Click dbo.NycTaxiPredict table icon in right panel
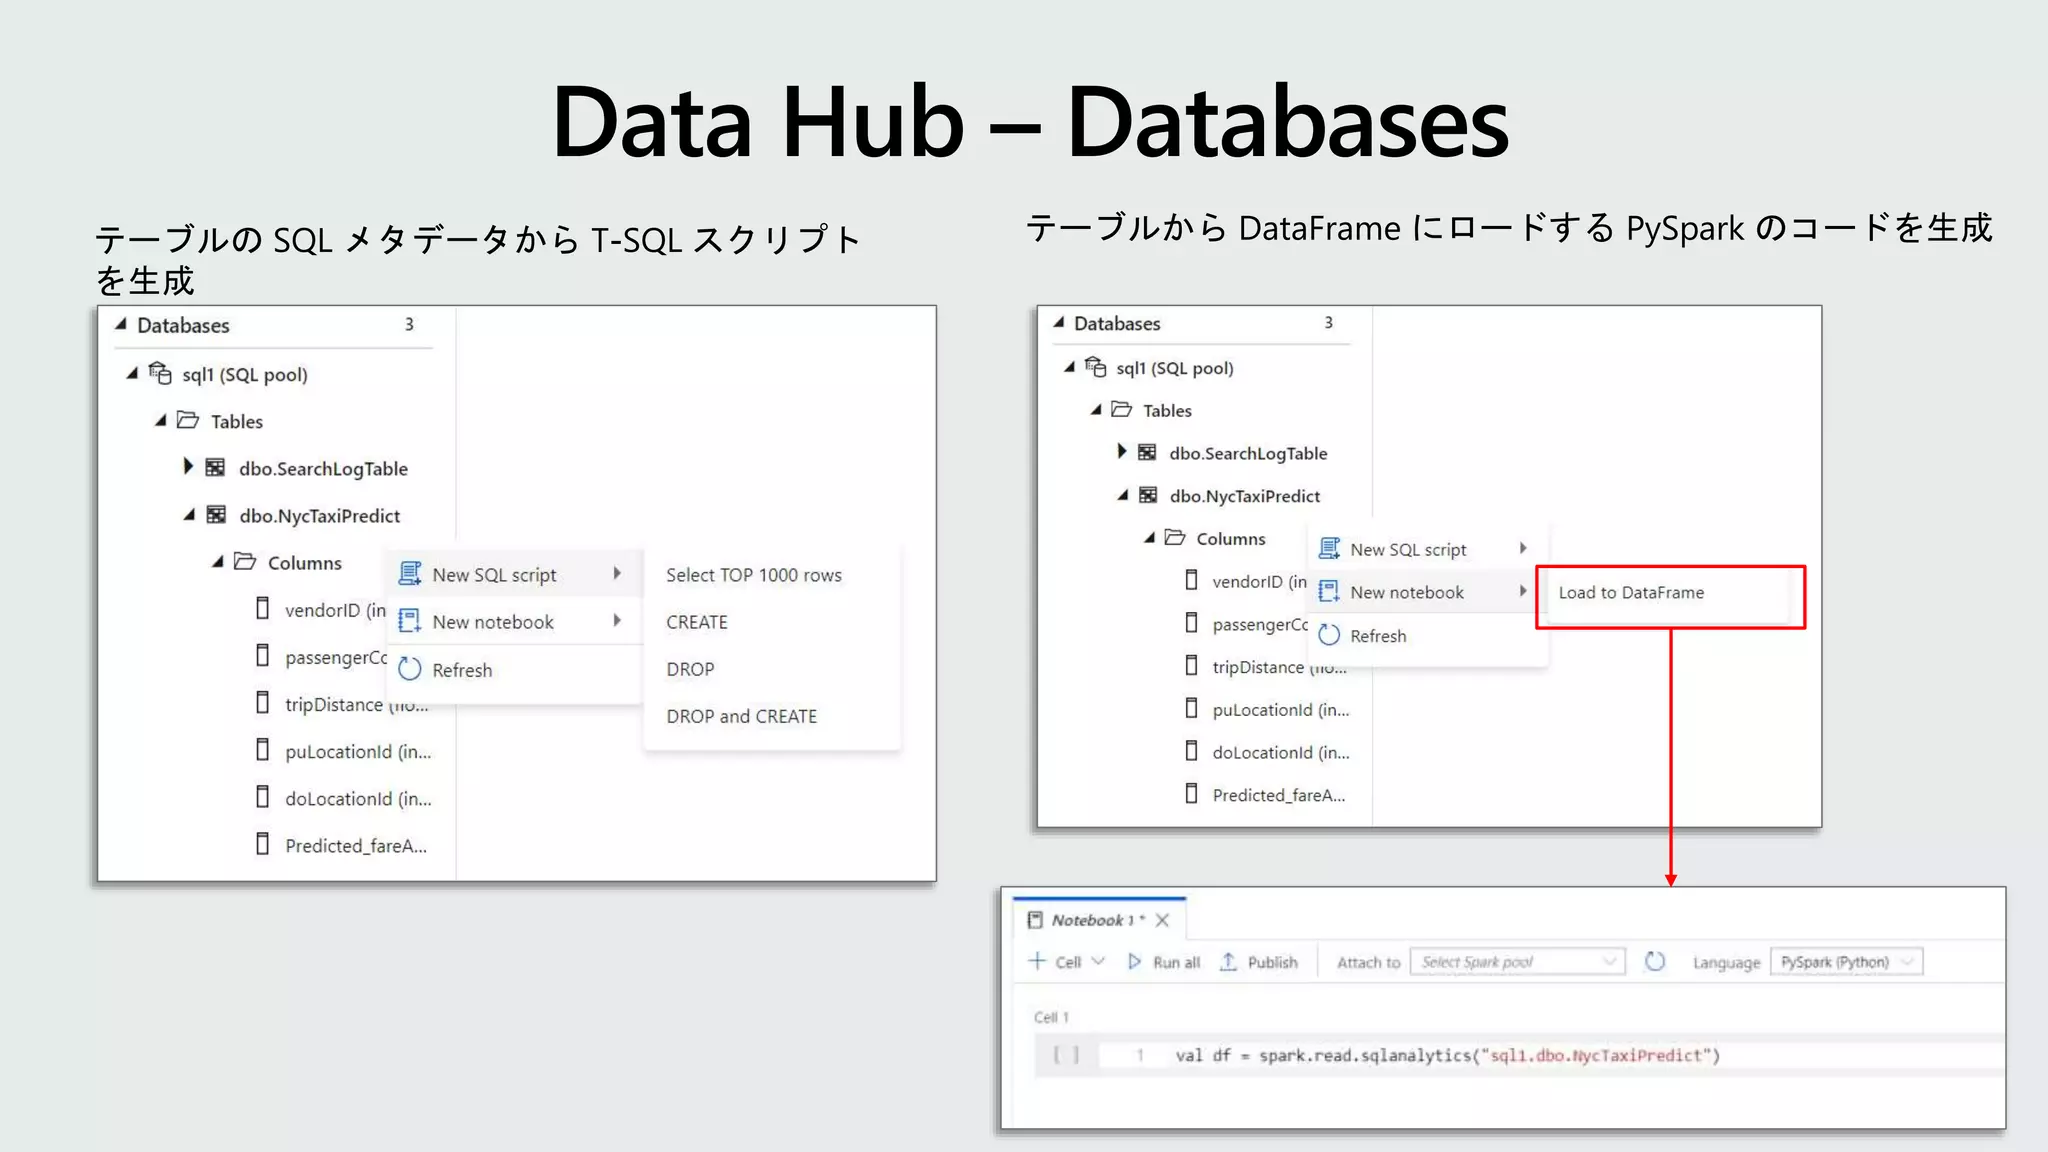The image size is (2048, 1152). click(1148, 495)
